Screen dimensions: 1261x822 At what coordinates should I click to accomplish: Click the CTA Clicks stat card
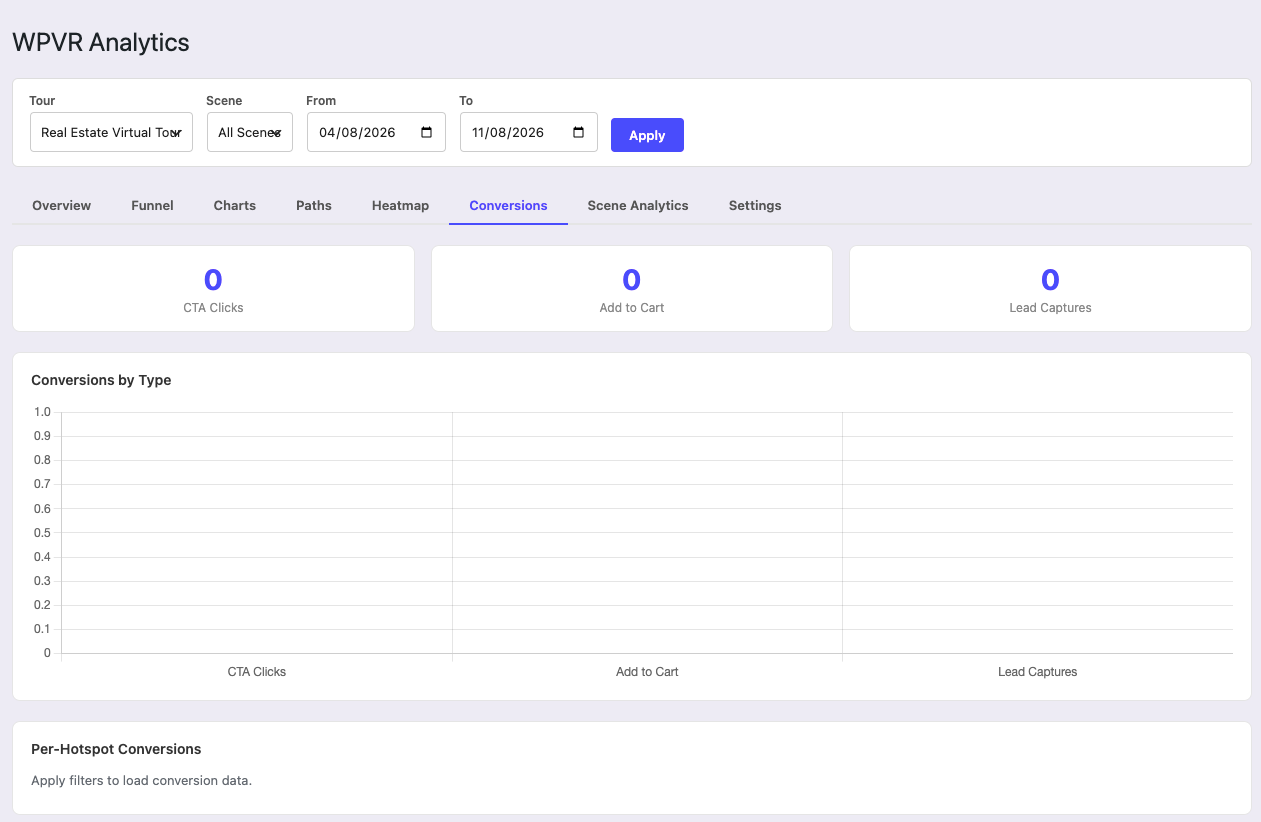coord(213,289)
